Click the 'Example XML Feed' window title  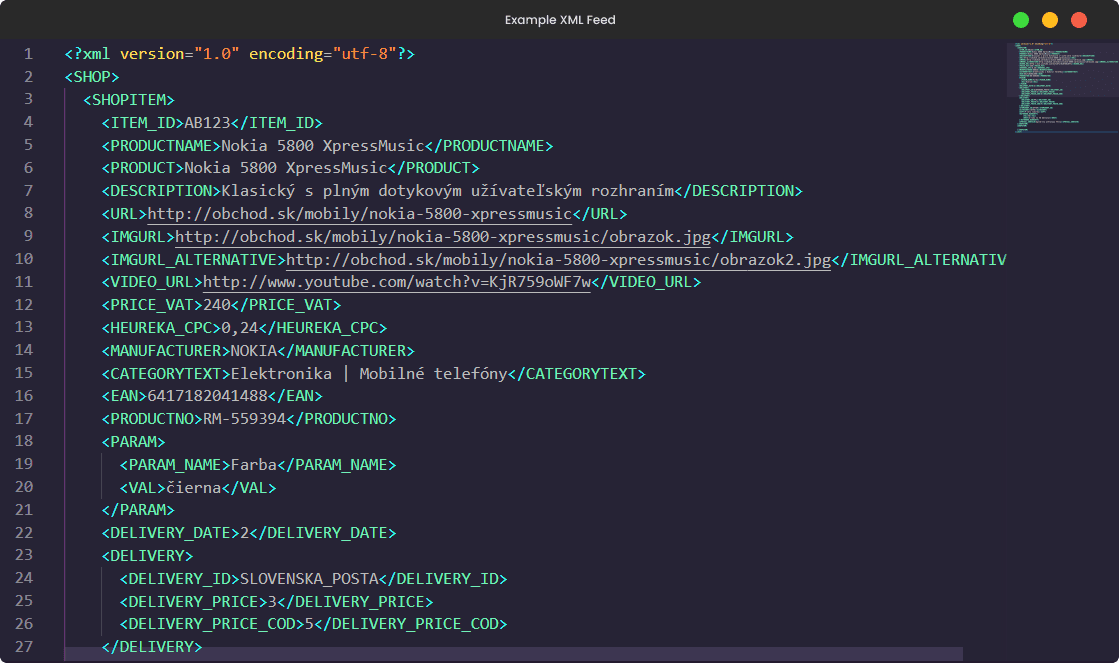(560, 20)
